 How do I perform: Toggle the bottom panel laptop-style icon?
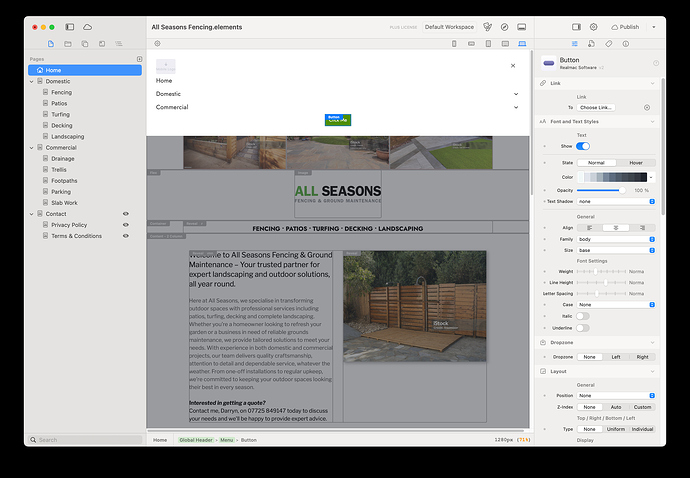click(522, 27)
